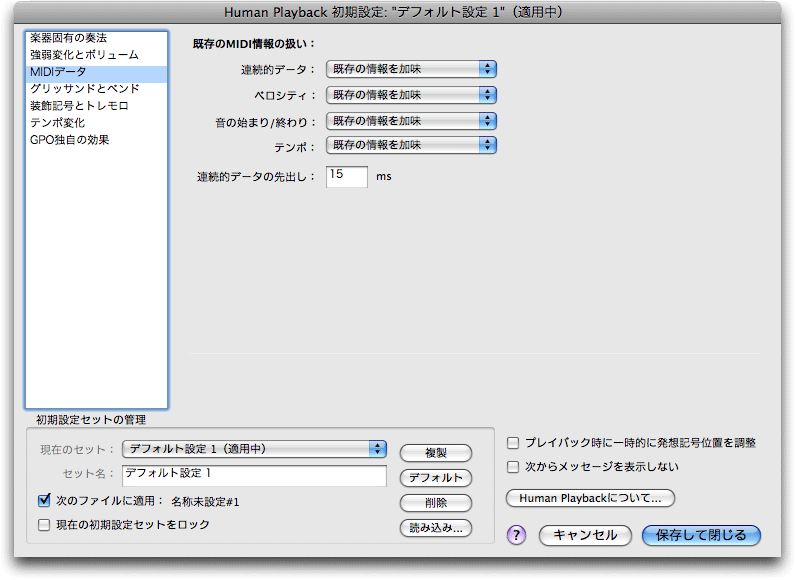The width and height of the screenshot is (795, 580).
Task: Click the デフォルト button
Action: click(436, 478)
